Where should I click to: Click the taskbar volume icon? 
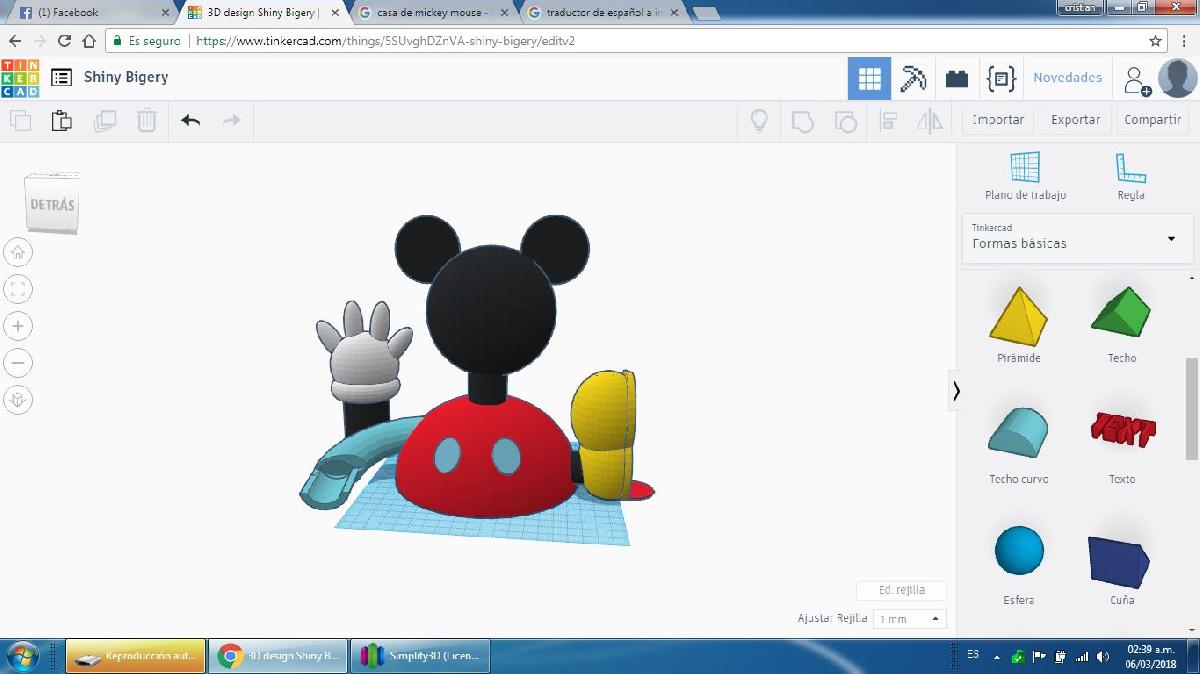(x=1103, y=657)
